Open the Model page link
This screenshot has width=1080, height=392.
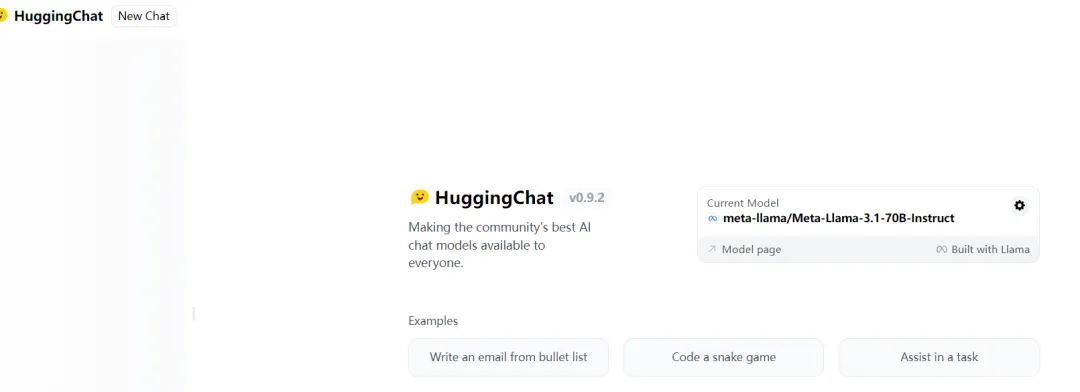[751, 249]
